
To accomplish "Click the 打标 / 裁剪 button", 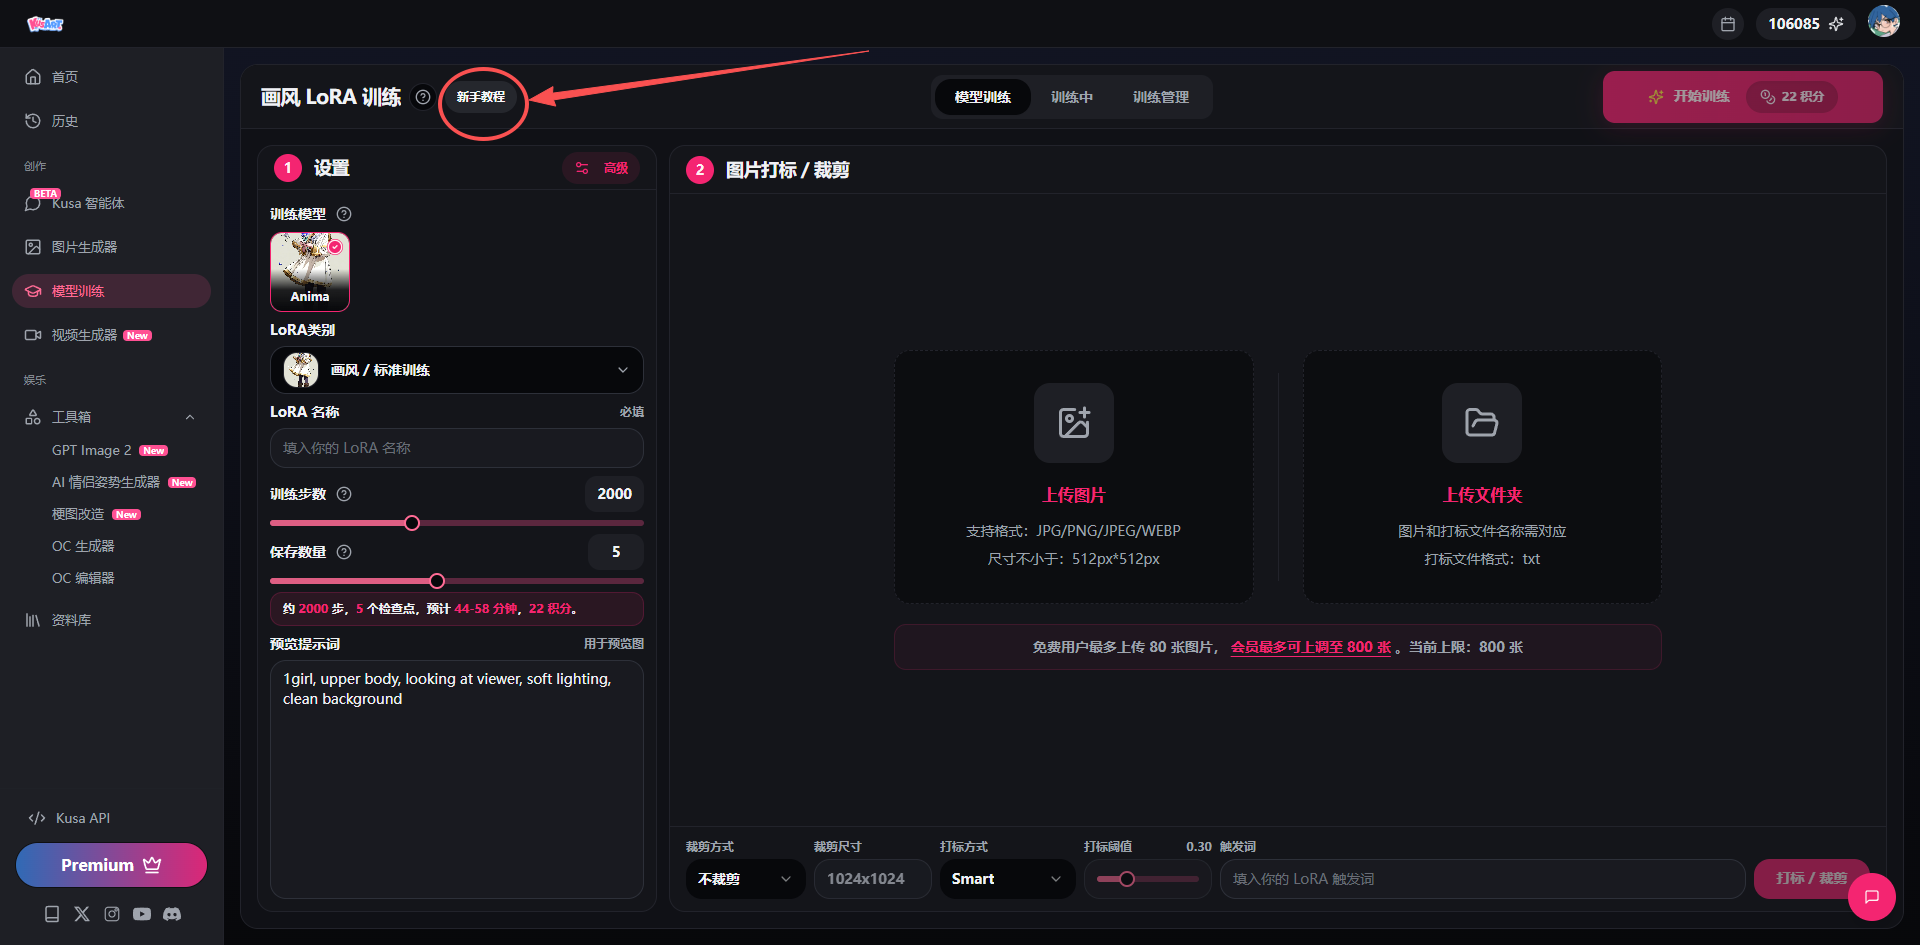I will pos(1811,878).
